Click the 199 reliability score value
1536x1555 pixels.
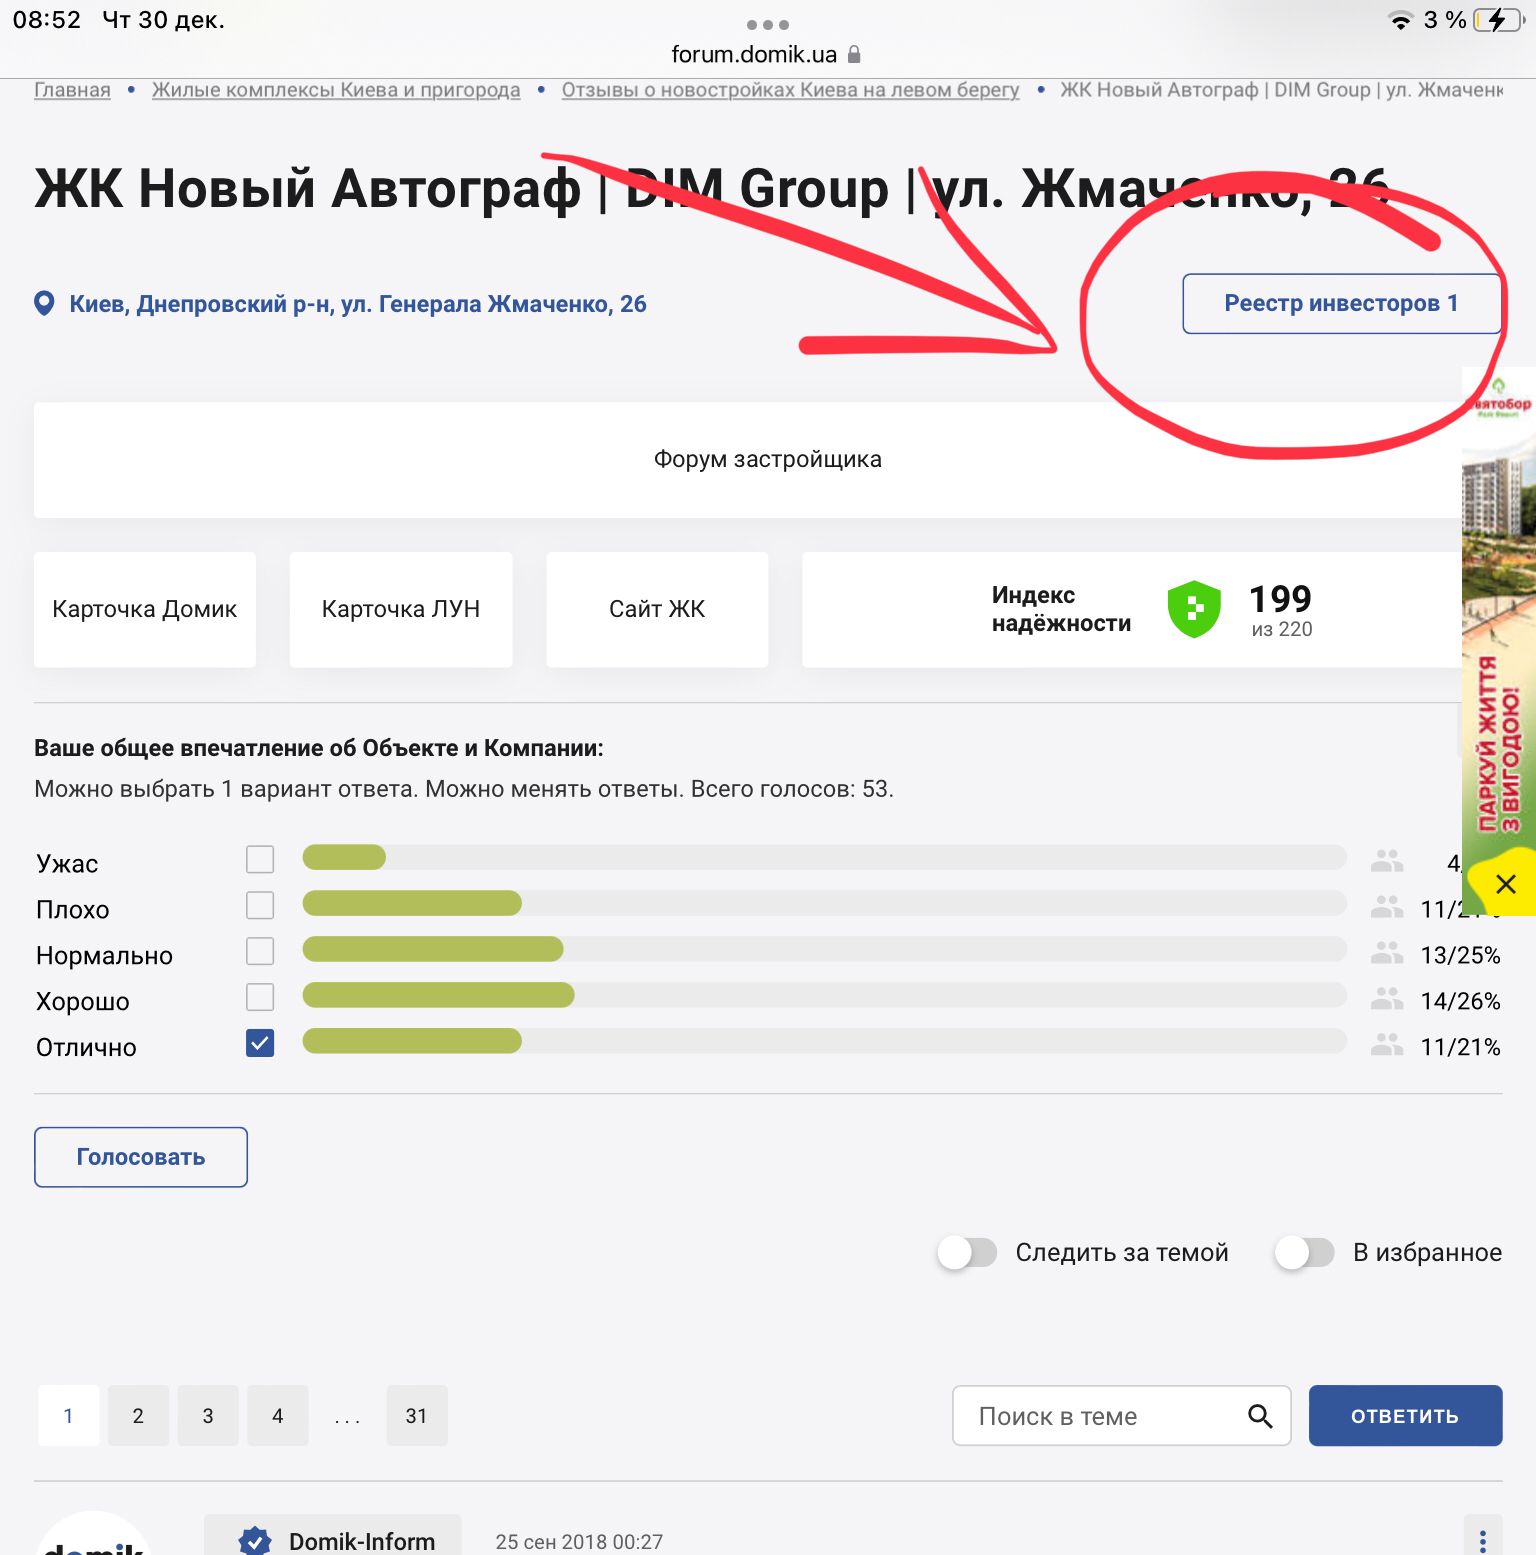(x=1280, y=598)
